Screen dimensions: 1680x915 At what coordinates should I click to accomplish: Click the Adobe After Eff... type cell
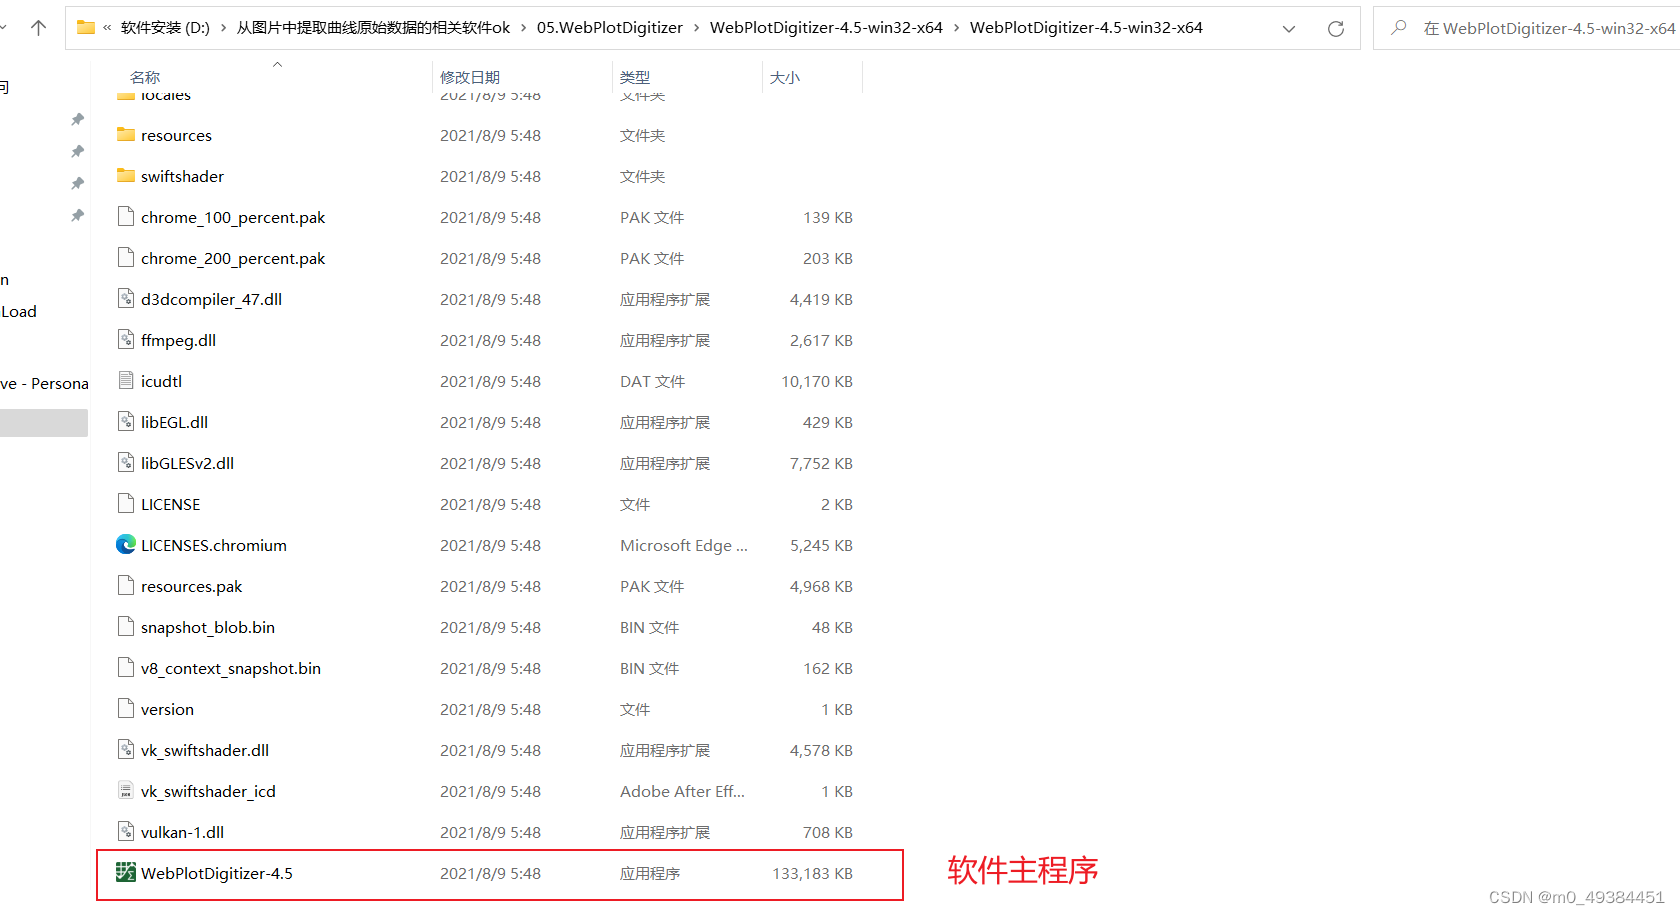[682, 792]
